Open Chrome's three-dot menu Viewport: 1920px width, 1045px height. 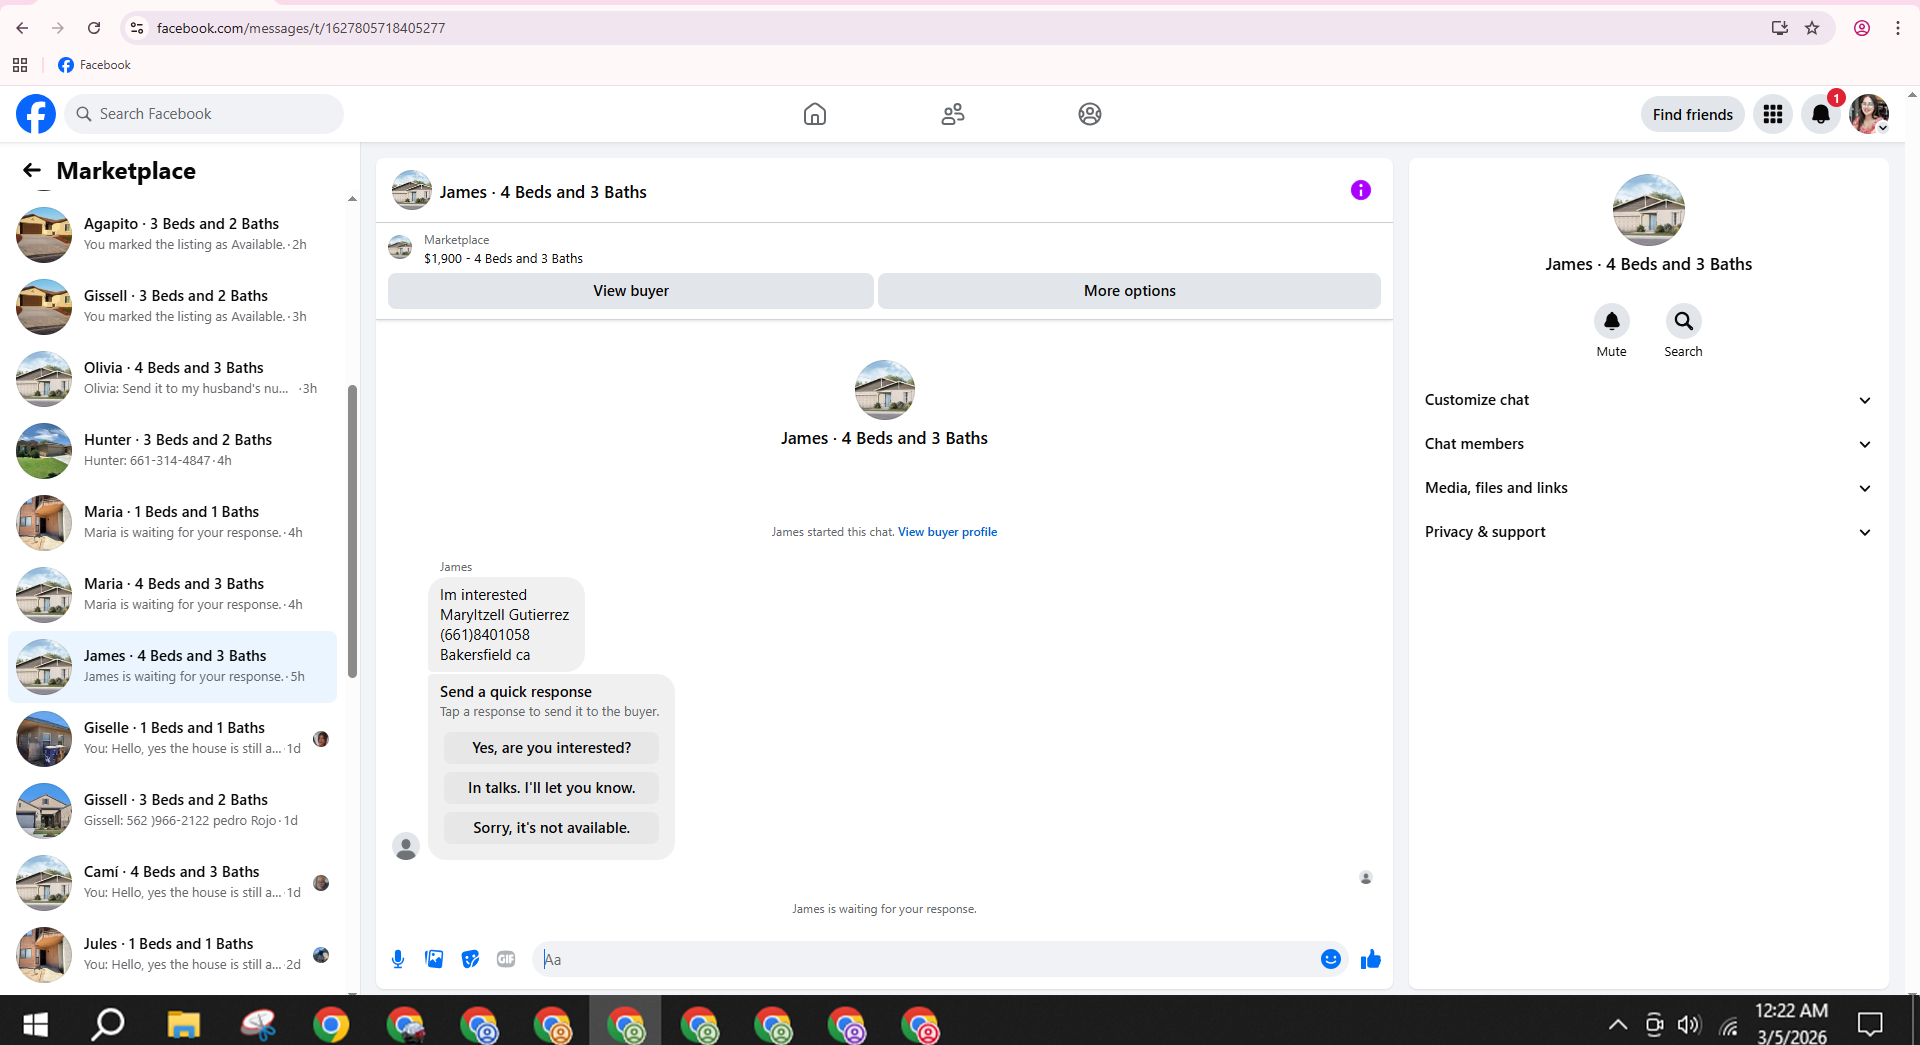1898,28
